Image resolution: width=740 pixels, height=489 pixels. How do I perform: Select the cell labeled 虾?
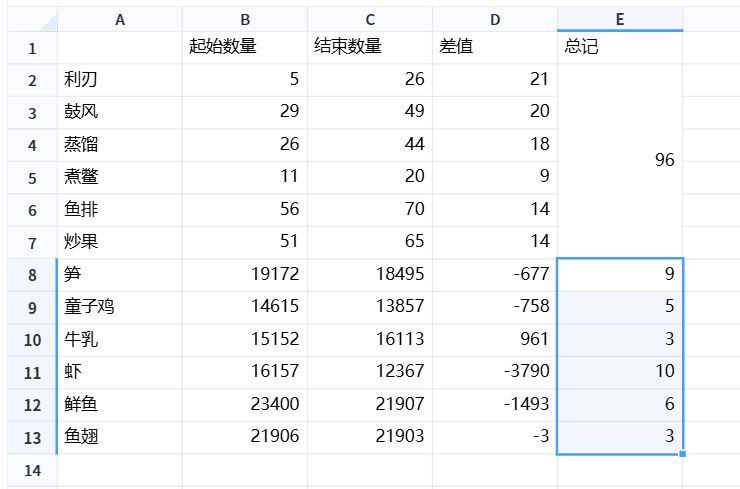[x=120, y=372]
